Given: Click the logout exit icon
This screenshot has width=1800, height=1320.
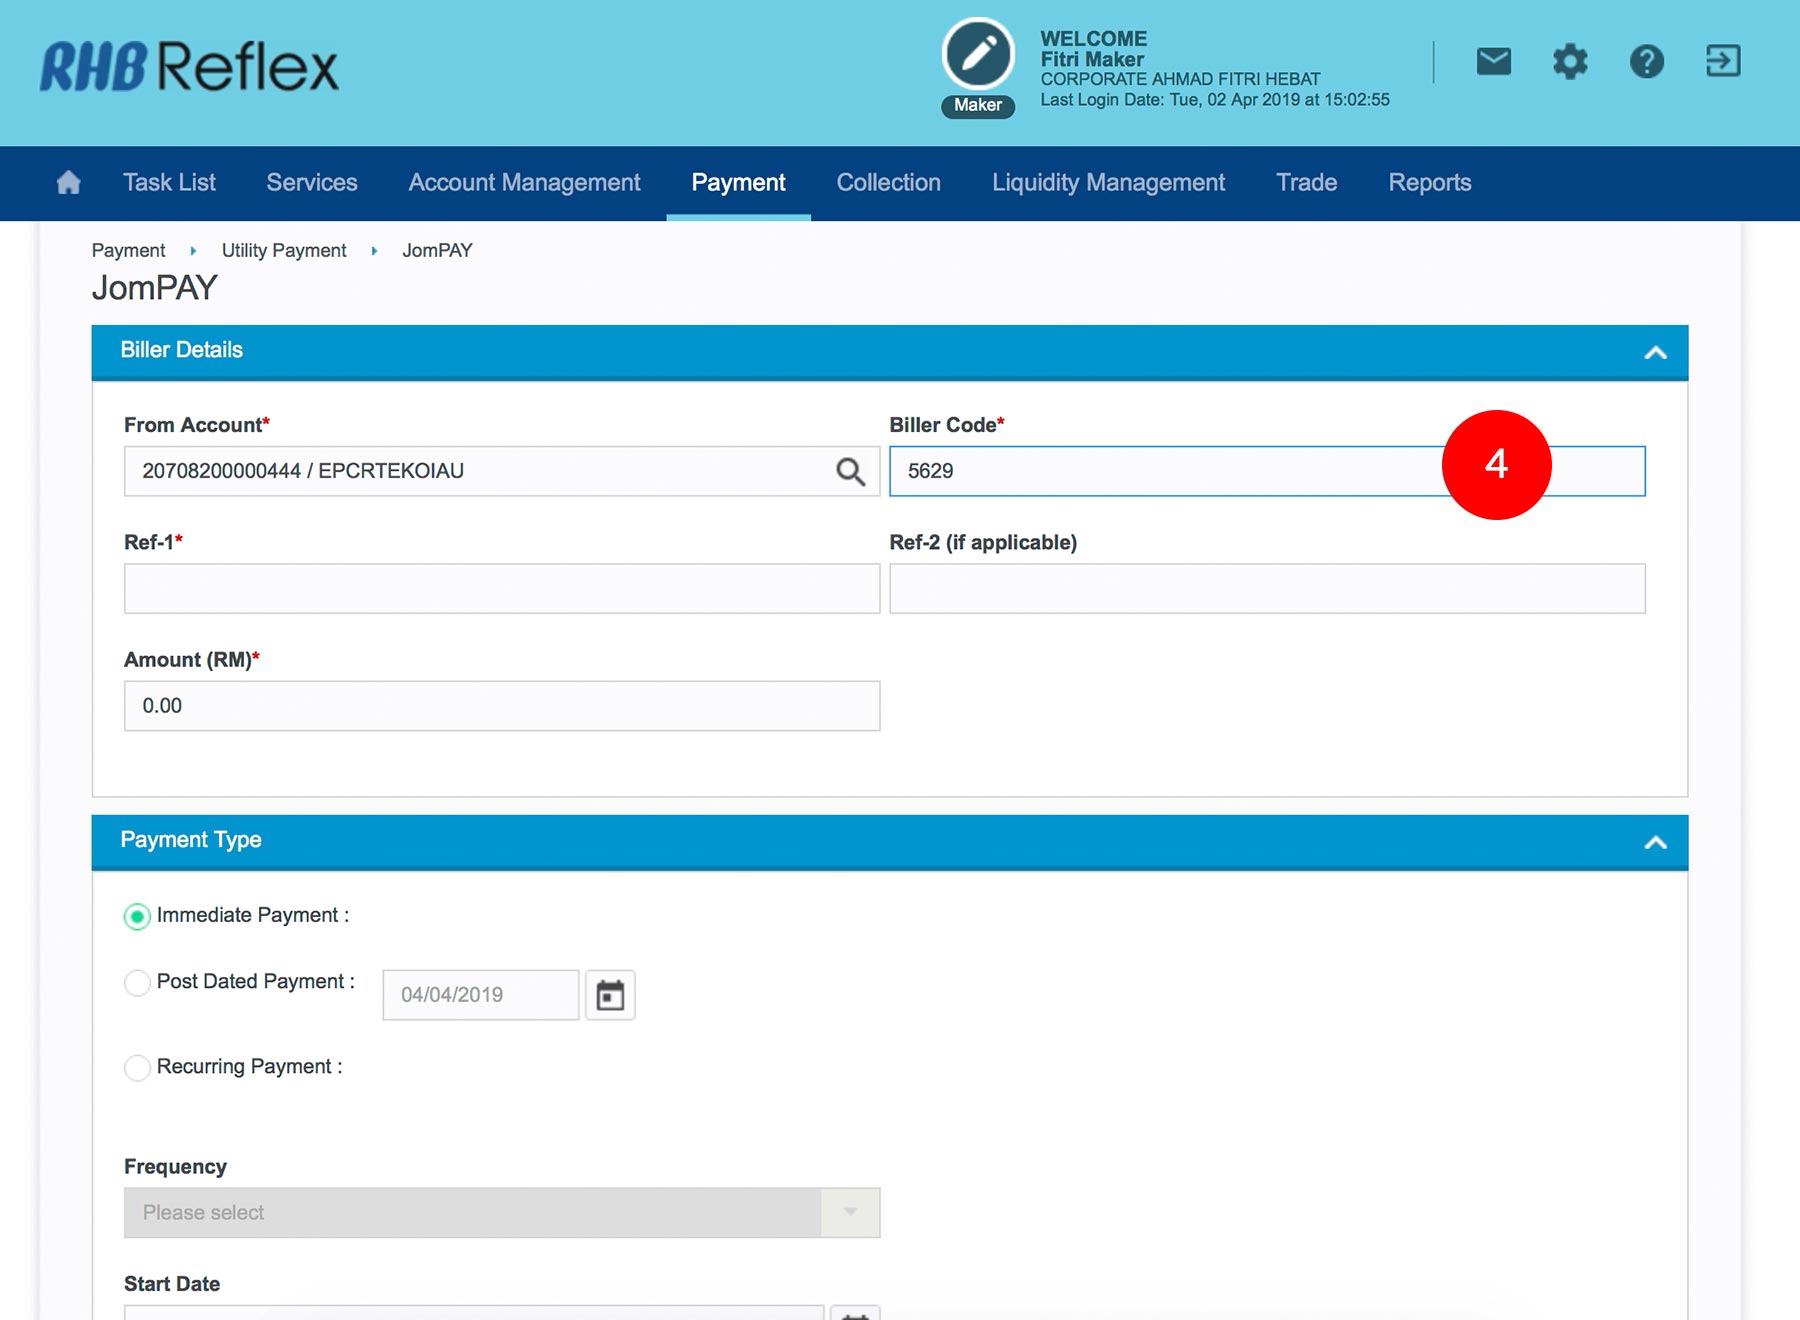Looking at the screenshot, I should 1722,62.
